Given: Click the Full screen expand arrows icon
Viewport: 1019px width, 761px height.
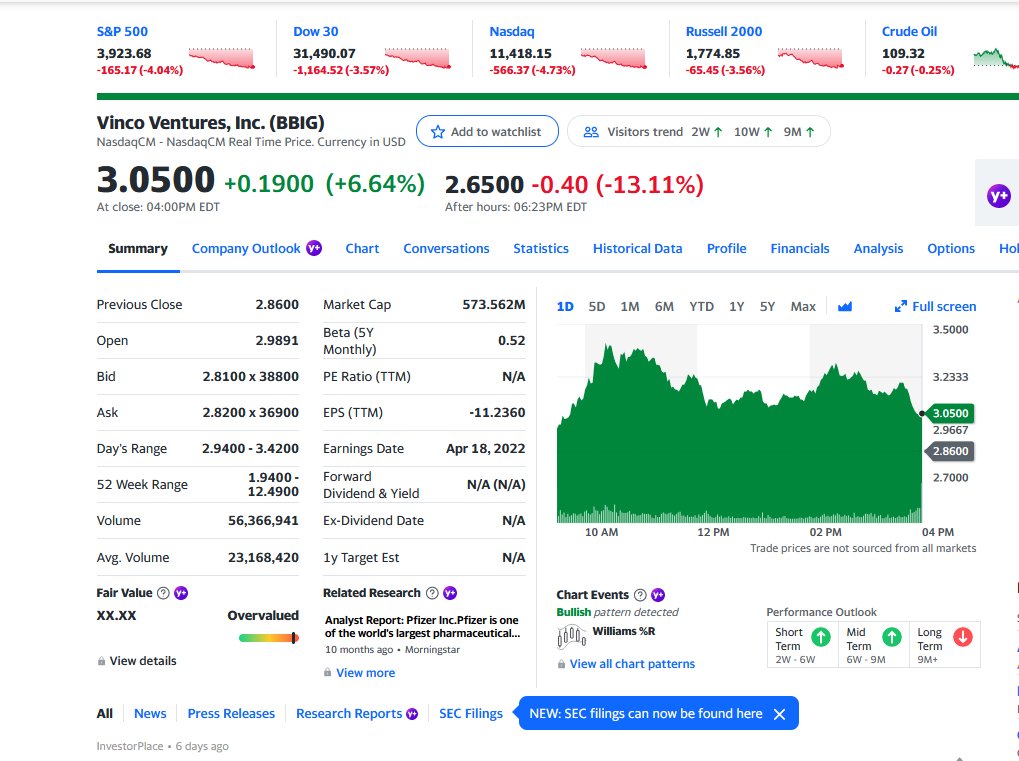Looking at the screenshot, I should (x=901, y=306).
